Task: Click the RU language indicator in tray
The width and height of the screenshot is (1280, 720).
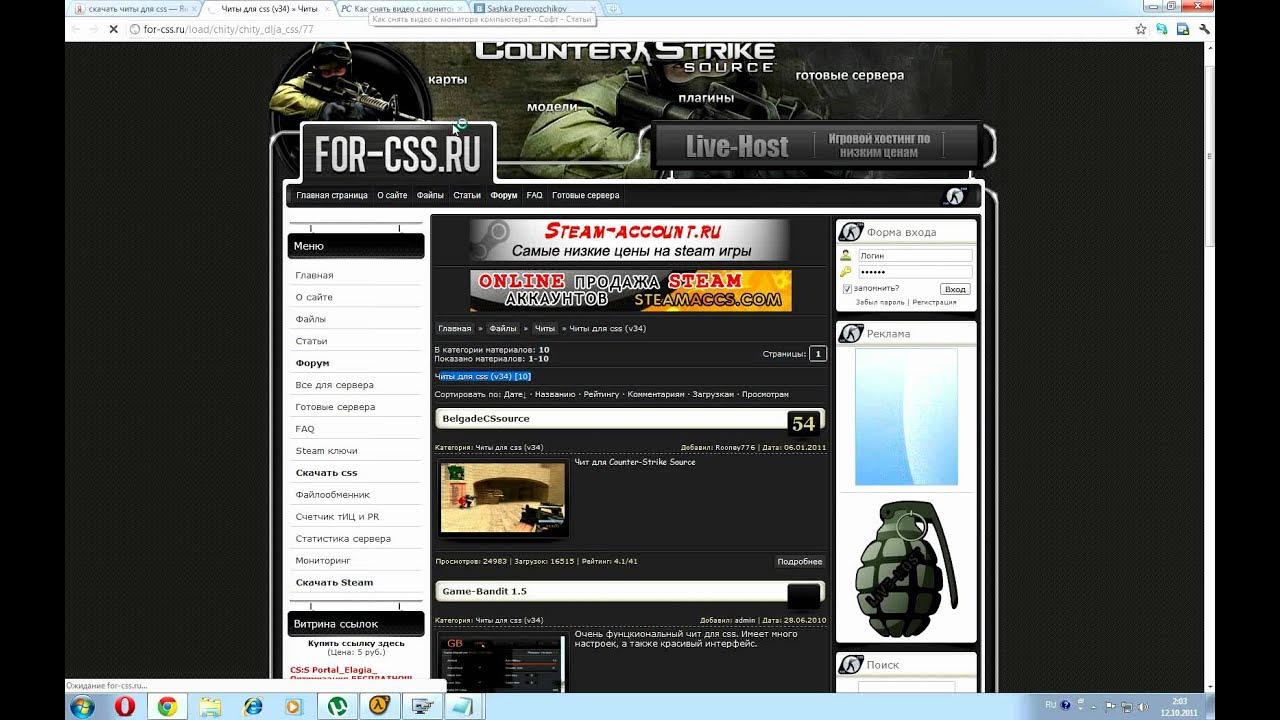Action: point(1051,705)
